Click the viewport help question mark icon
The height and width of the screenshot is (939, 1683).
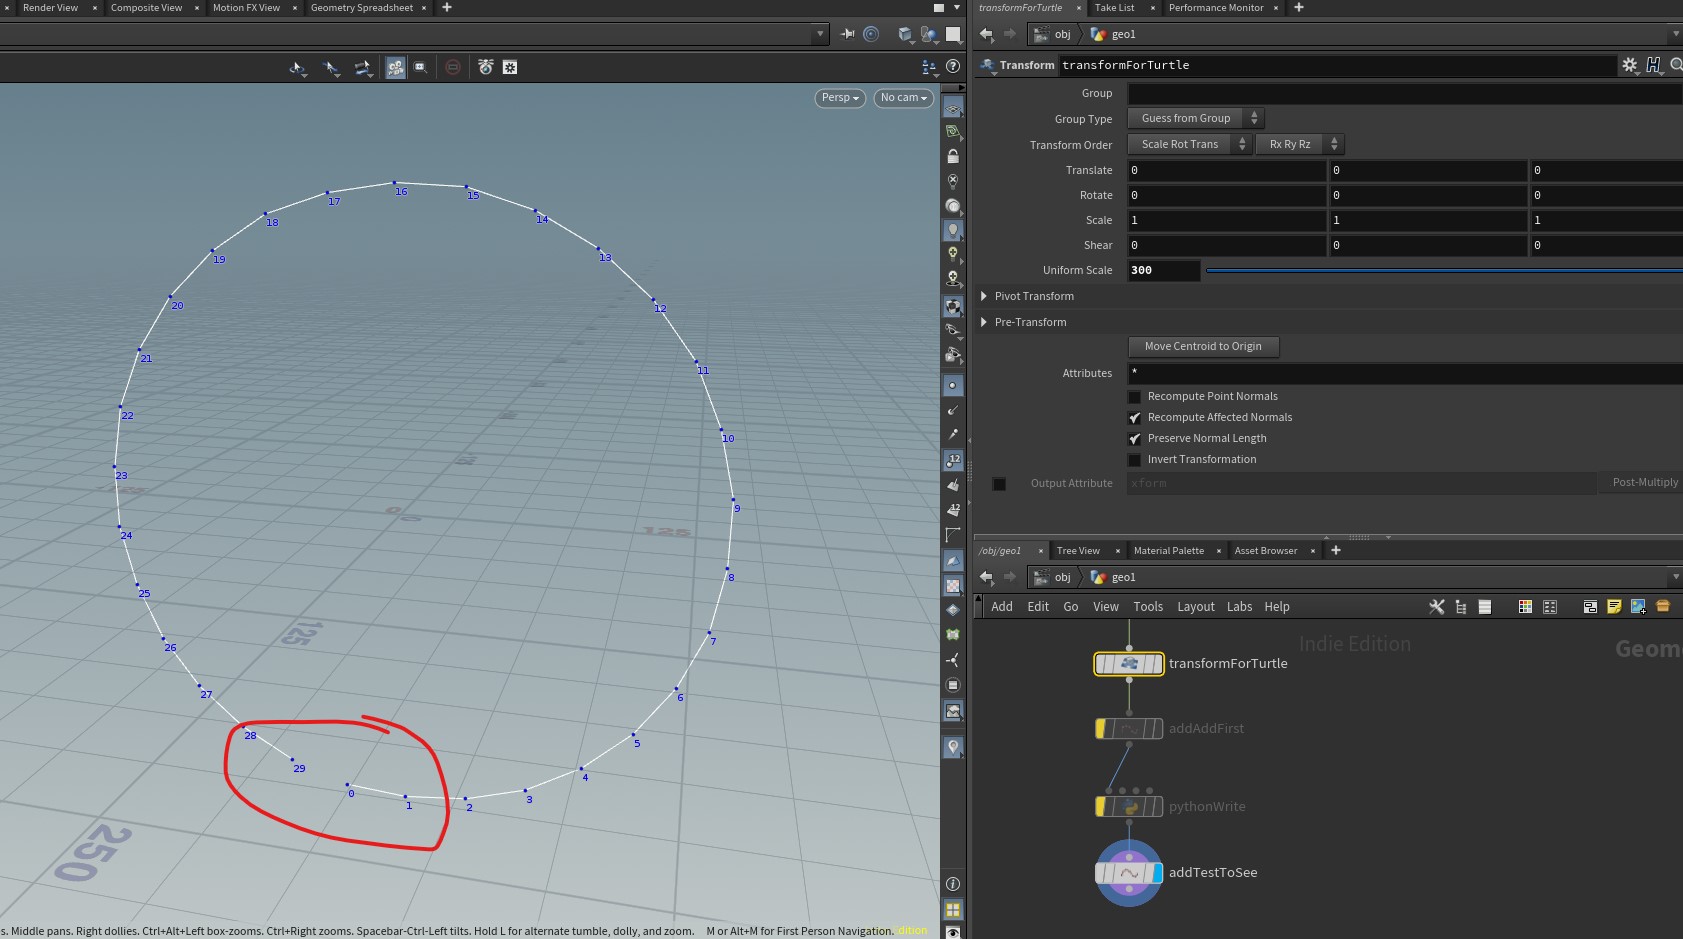(x=953, y=67)
